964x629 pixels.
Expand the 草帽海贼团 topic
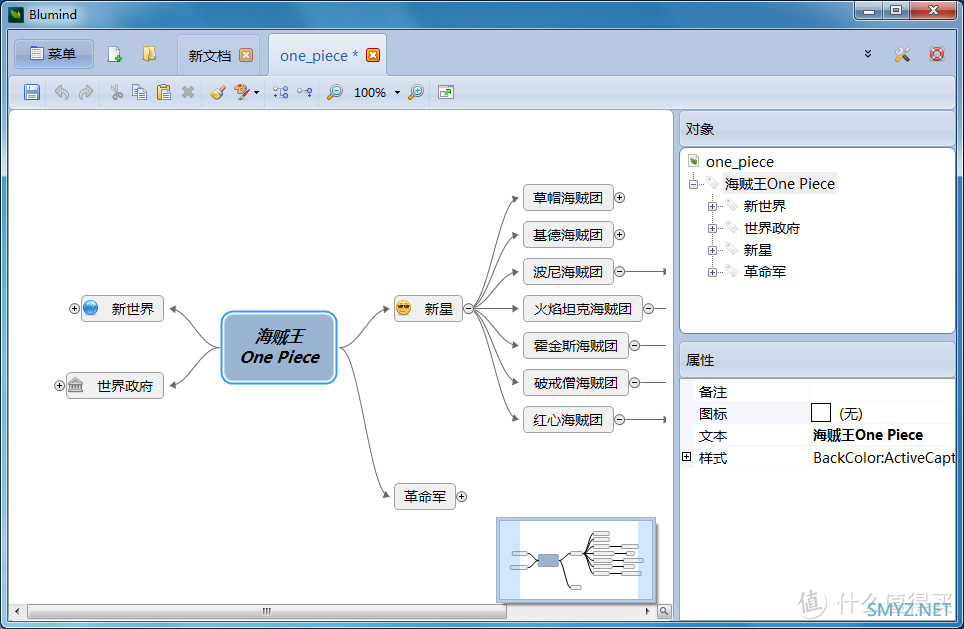click(x=620, y=198)
